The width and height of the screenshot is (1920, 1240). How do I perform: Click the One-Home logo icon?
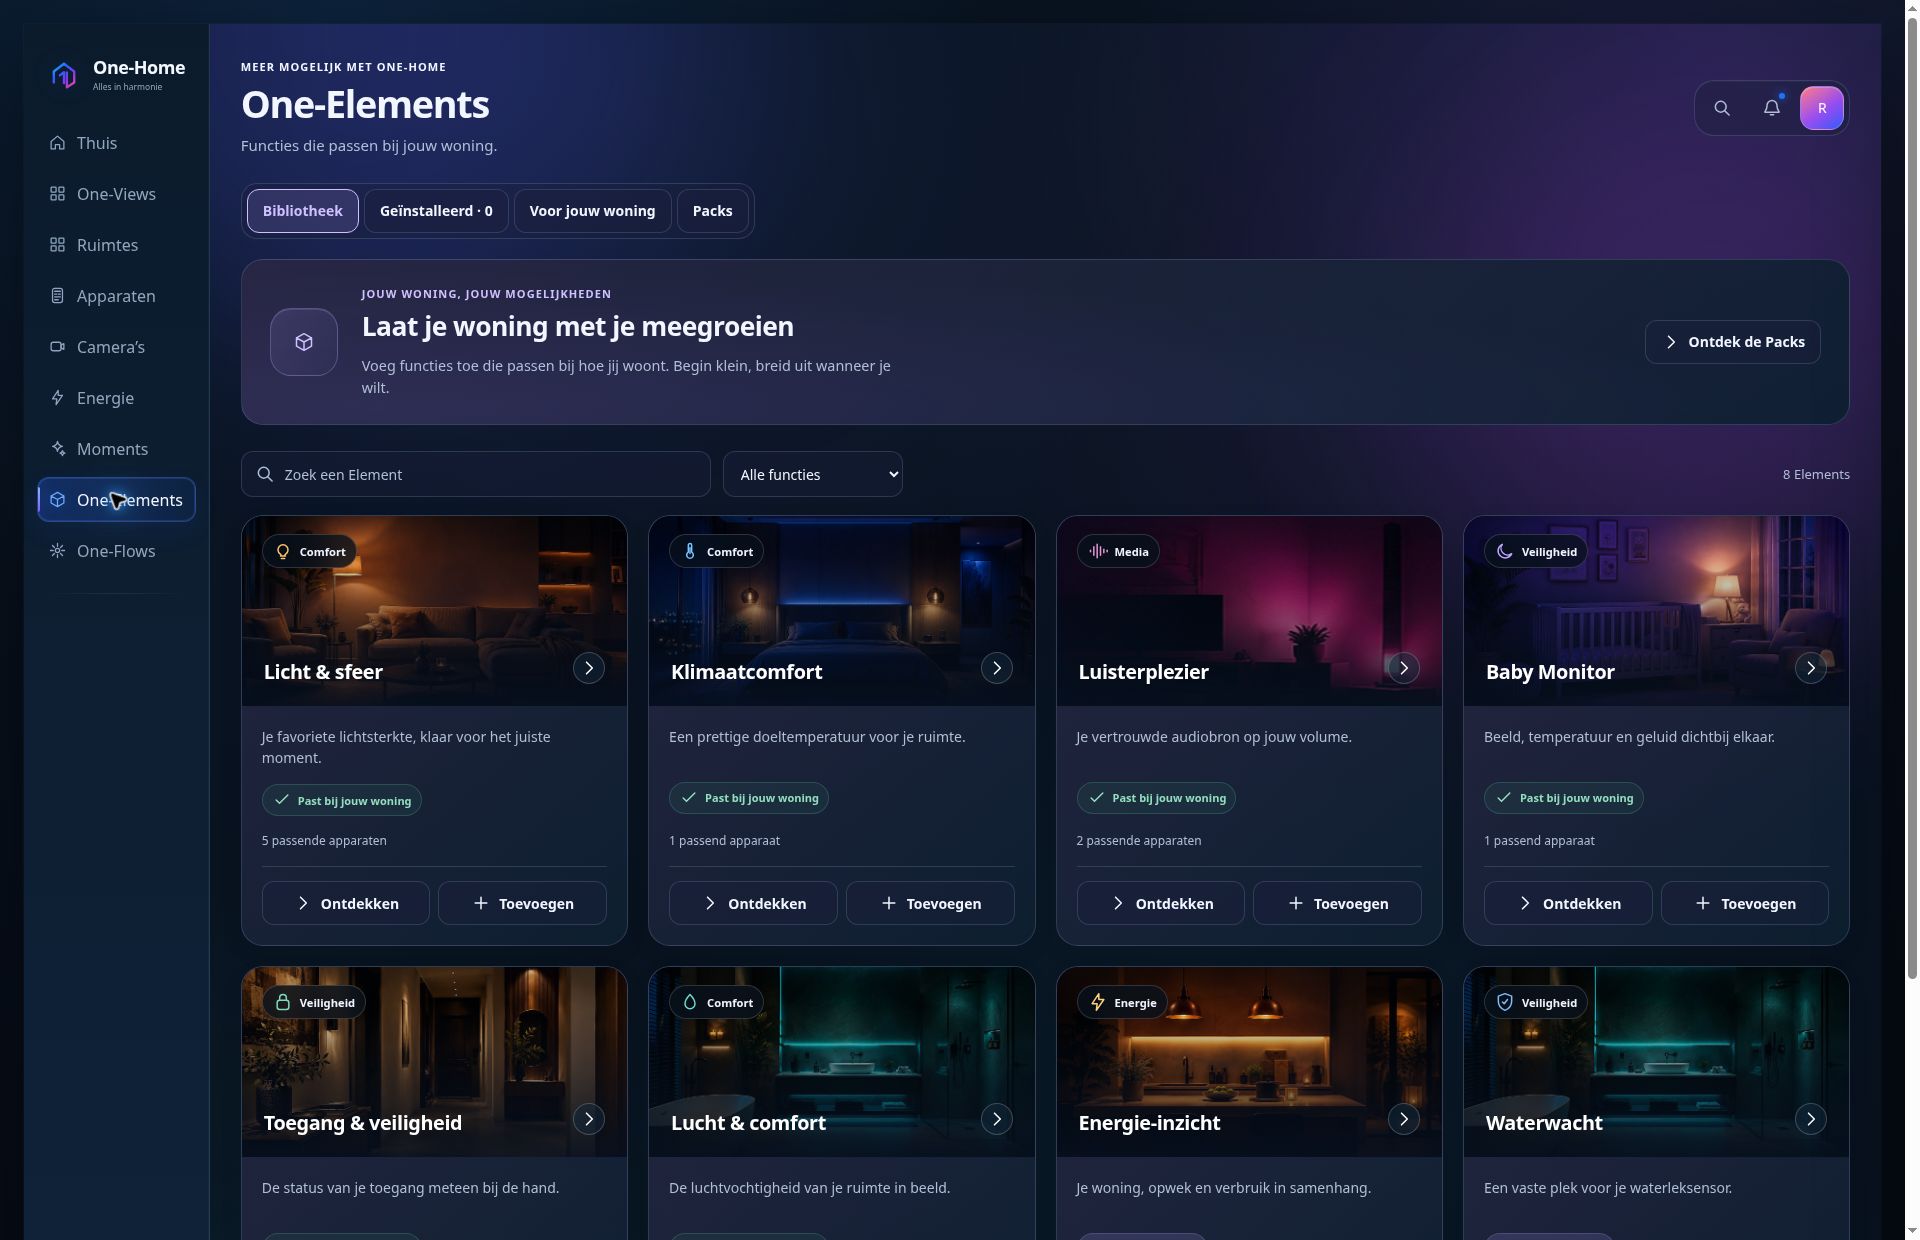pos(64,75)
